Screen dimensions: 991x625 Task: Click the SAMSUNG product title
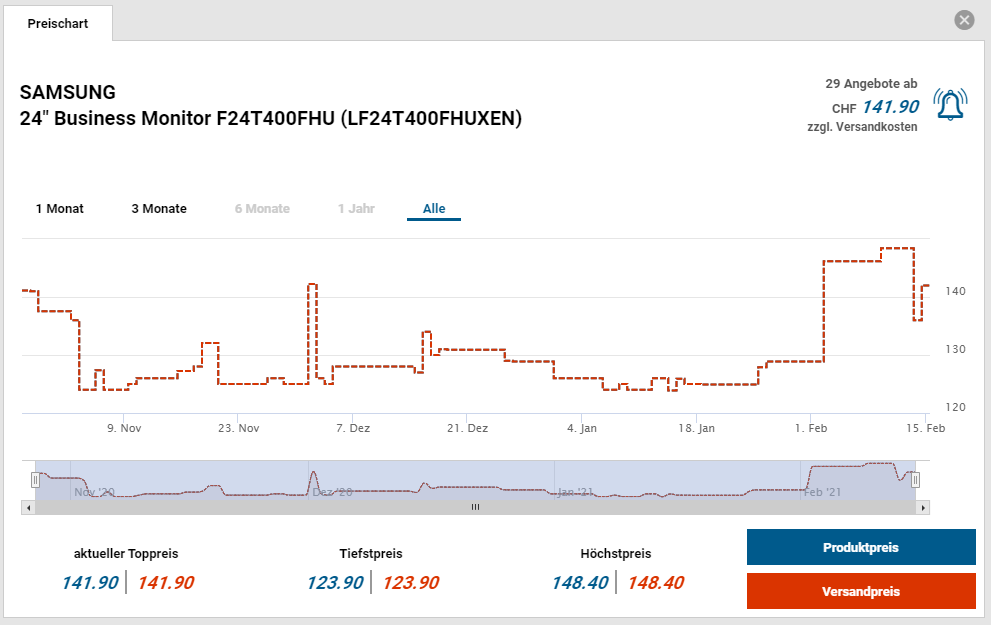[x=68, y=92]
